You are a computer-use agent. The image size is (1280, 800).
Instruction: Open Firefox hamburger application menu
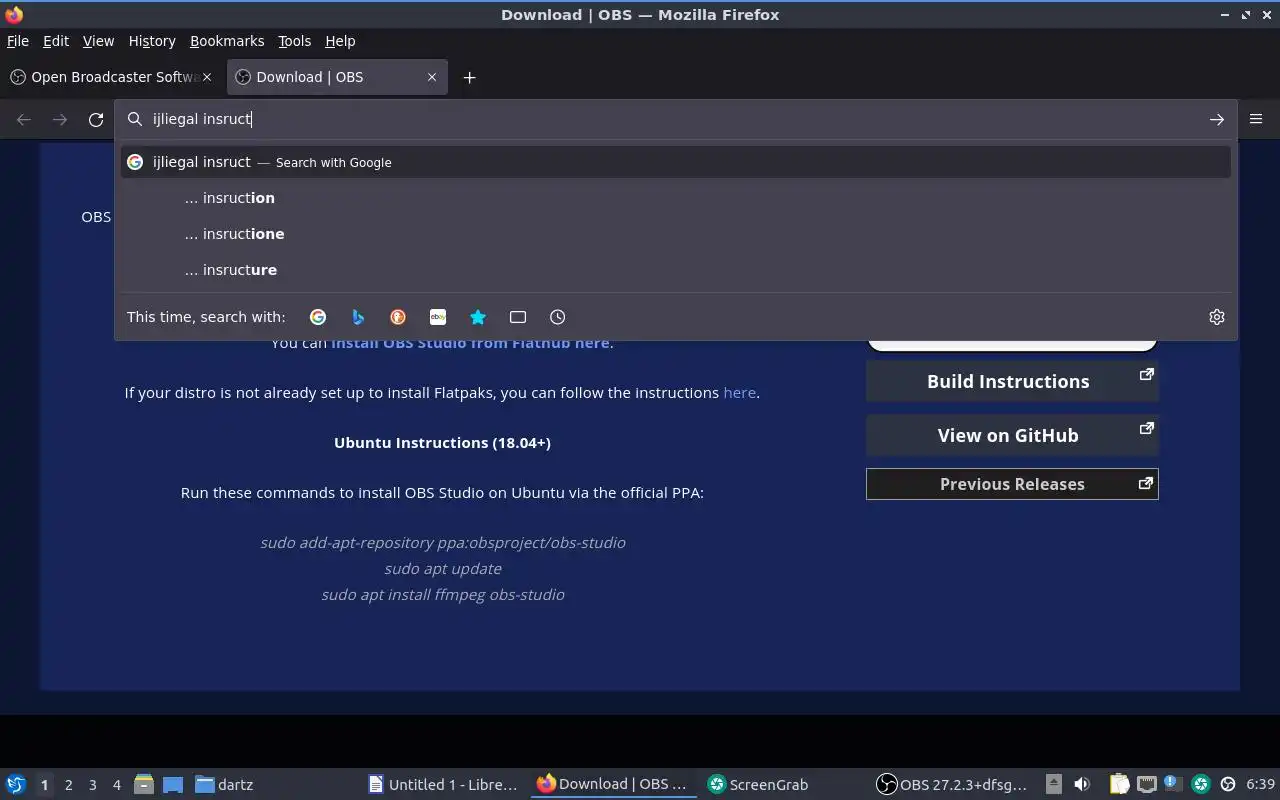pyautogui.click(x=1256, y=119)
